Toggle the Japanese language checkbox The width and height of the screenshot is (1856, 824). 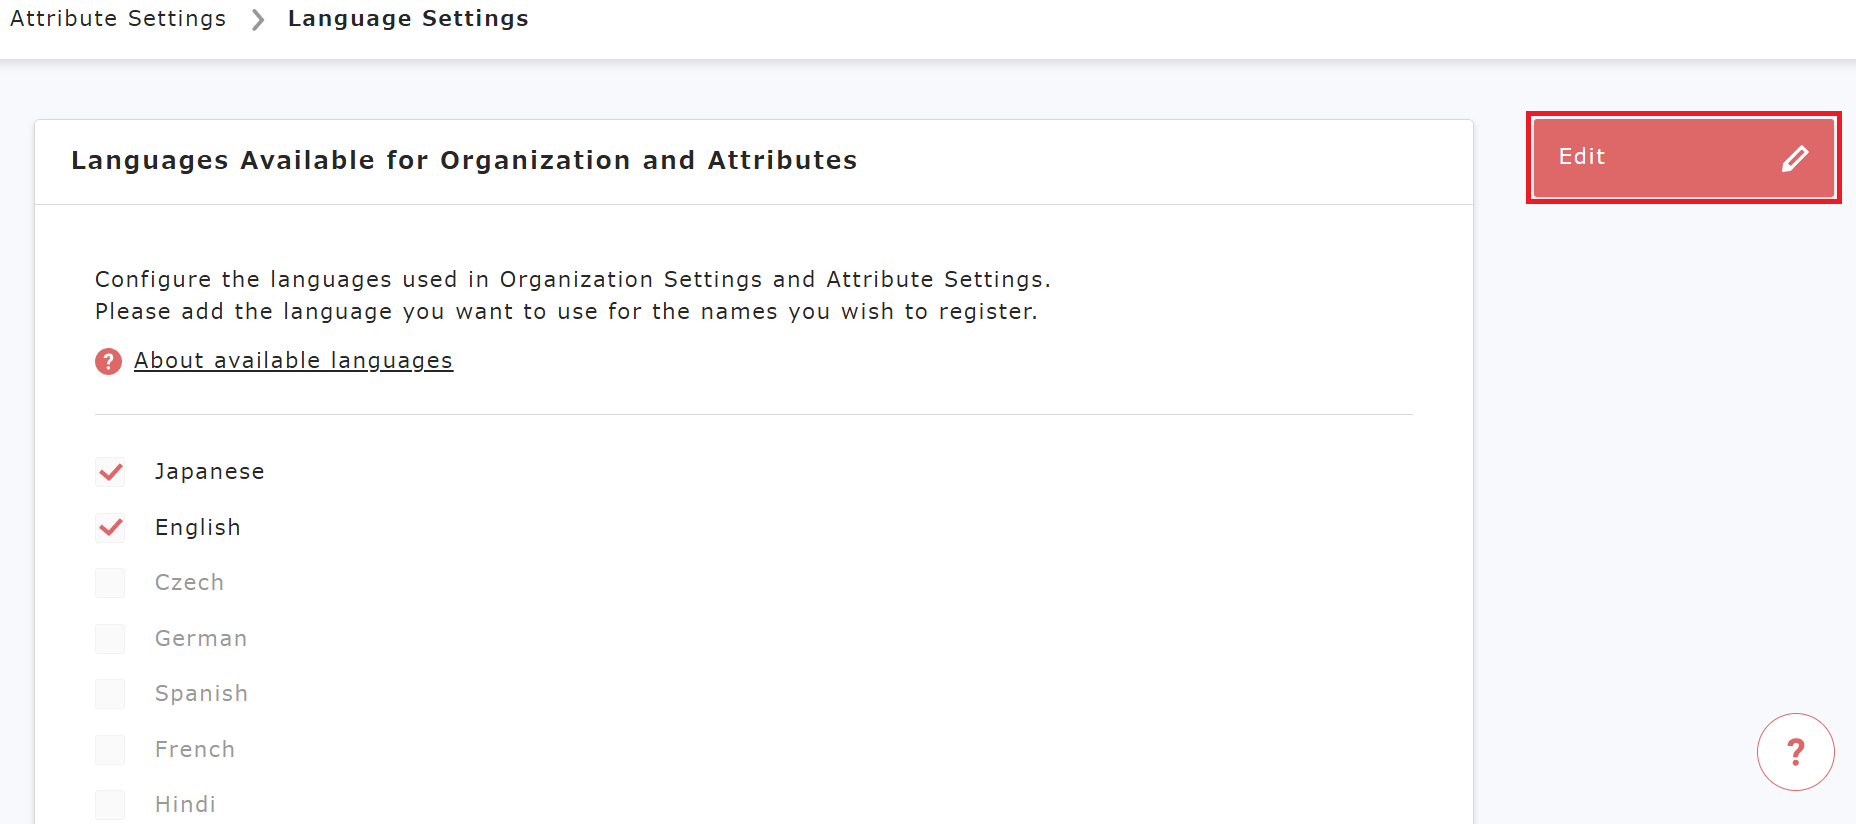(x=110, y=472)
